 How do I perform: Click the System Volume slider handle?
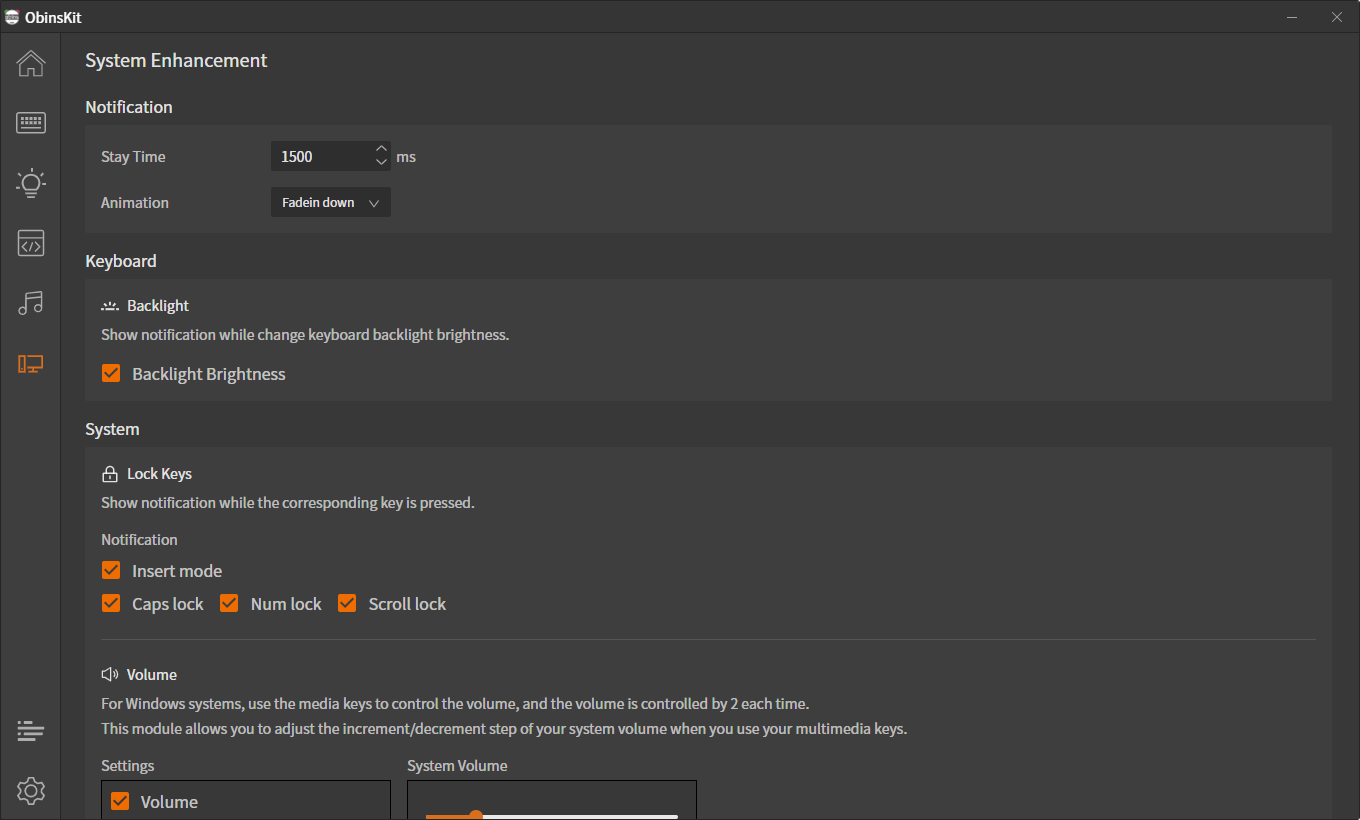click(476, 816)
